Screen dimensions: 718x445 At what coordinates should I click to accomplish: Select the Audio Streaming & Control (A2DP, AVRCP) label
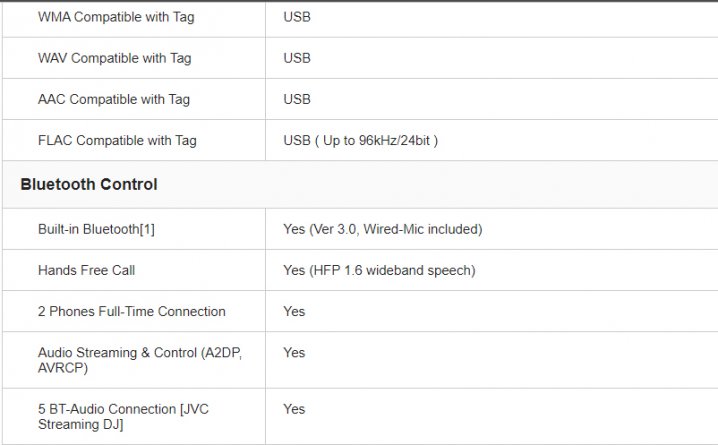point(140,360)
